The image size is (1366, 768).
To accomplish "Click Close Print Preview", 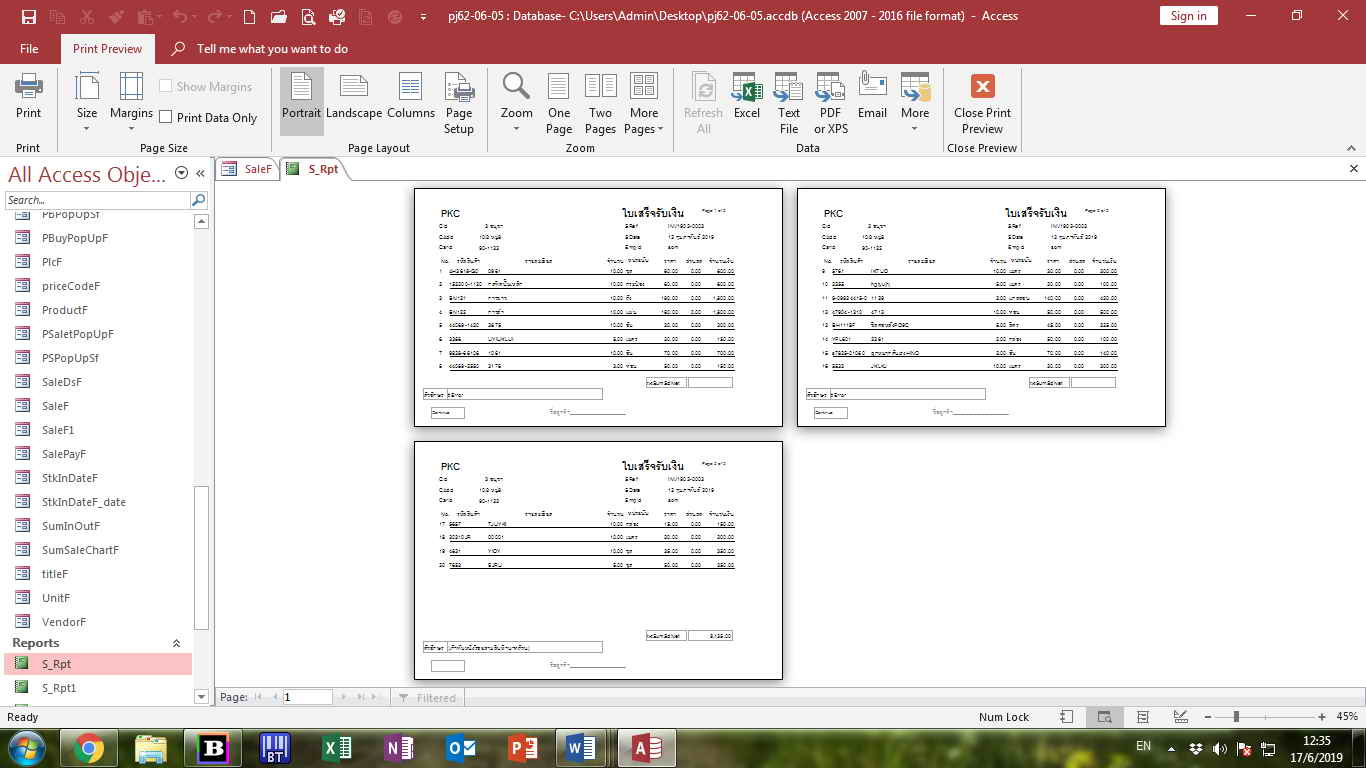I will 982,102.
